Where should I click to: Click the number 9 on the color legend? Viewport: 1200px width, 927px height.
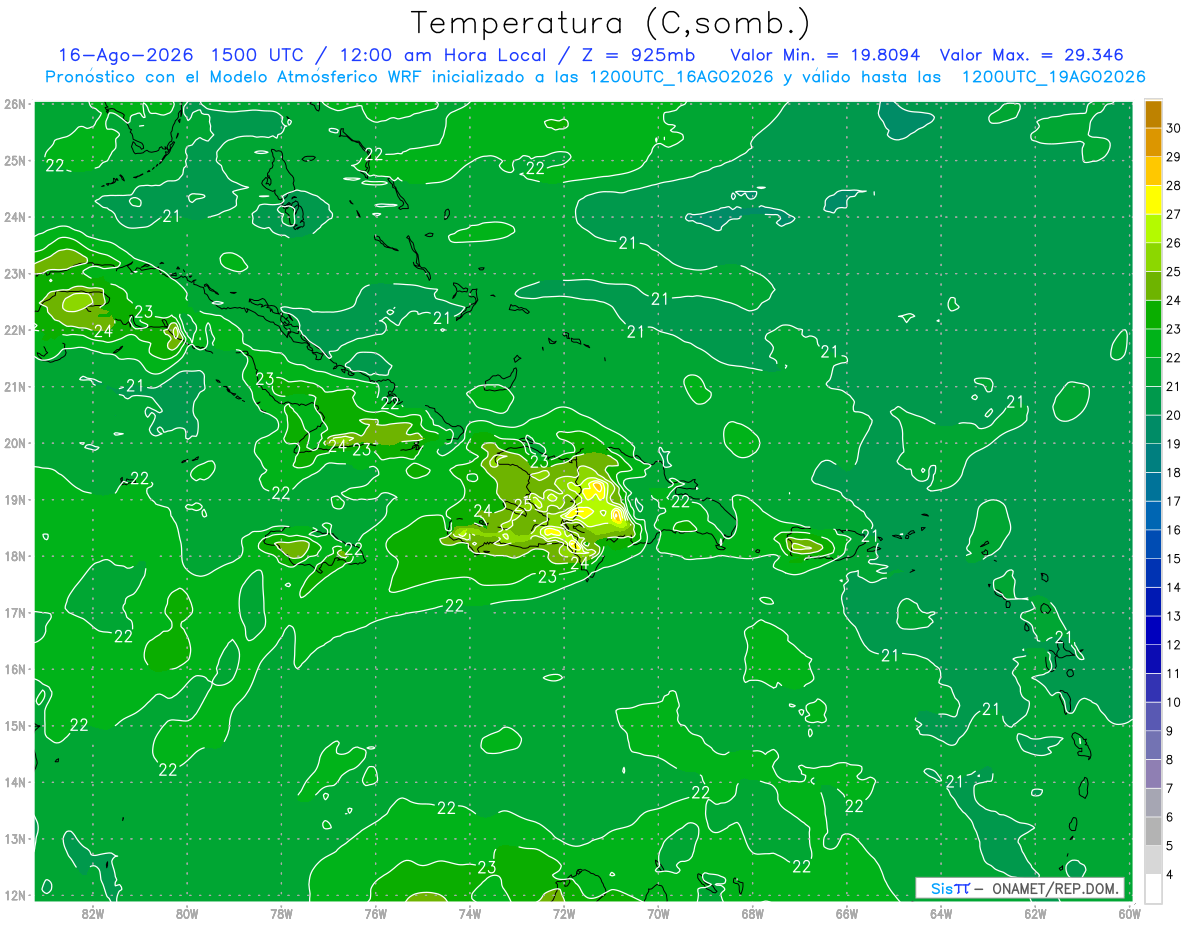click(1171, 731)
